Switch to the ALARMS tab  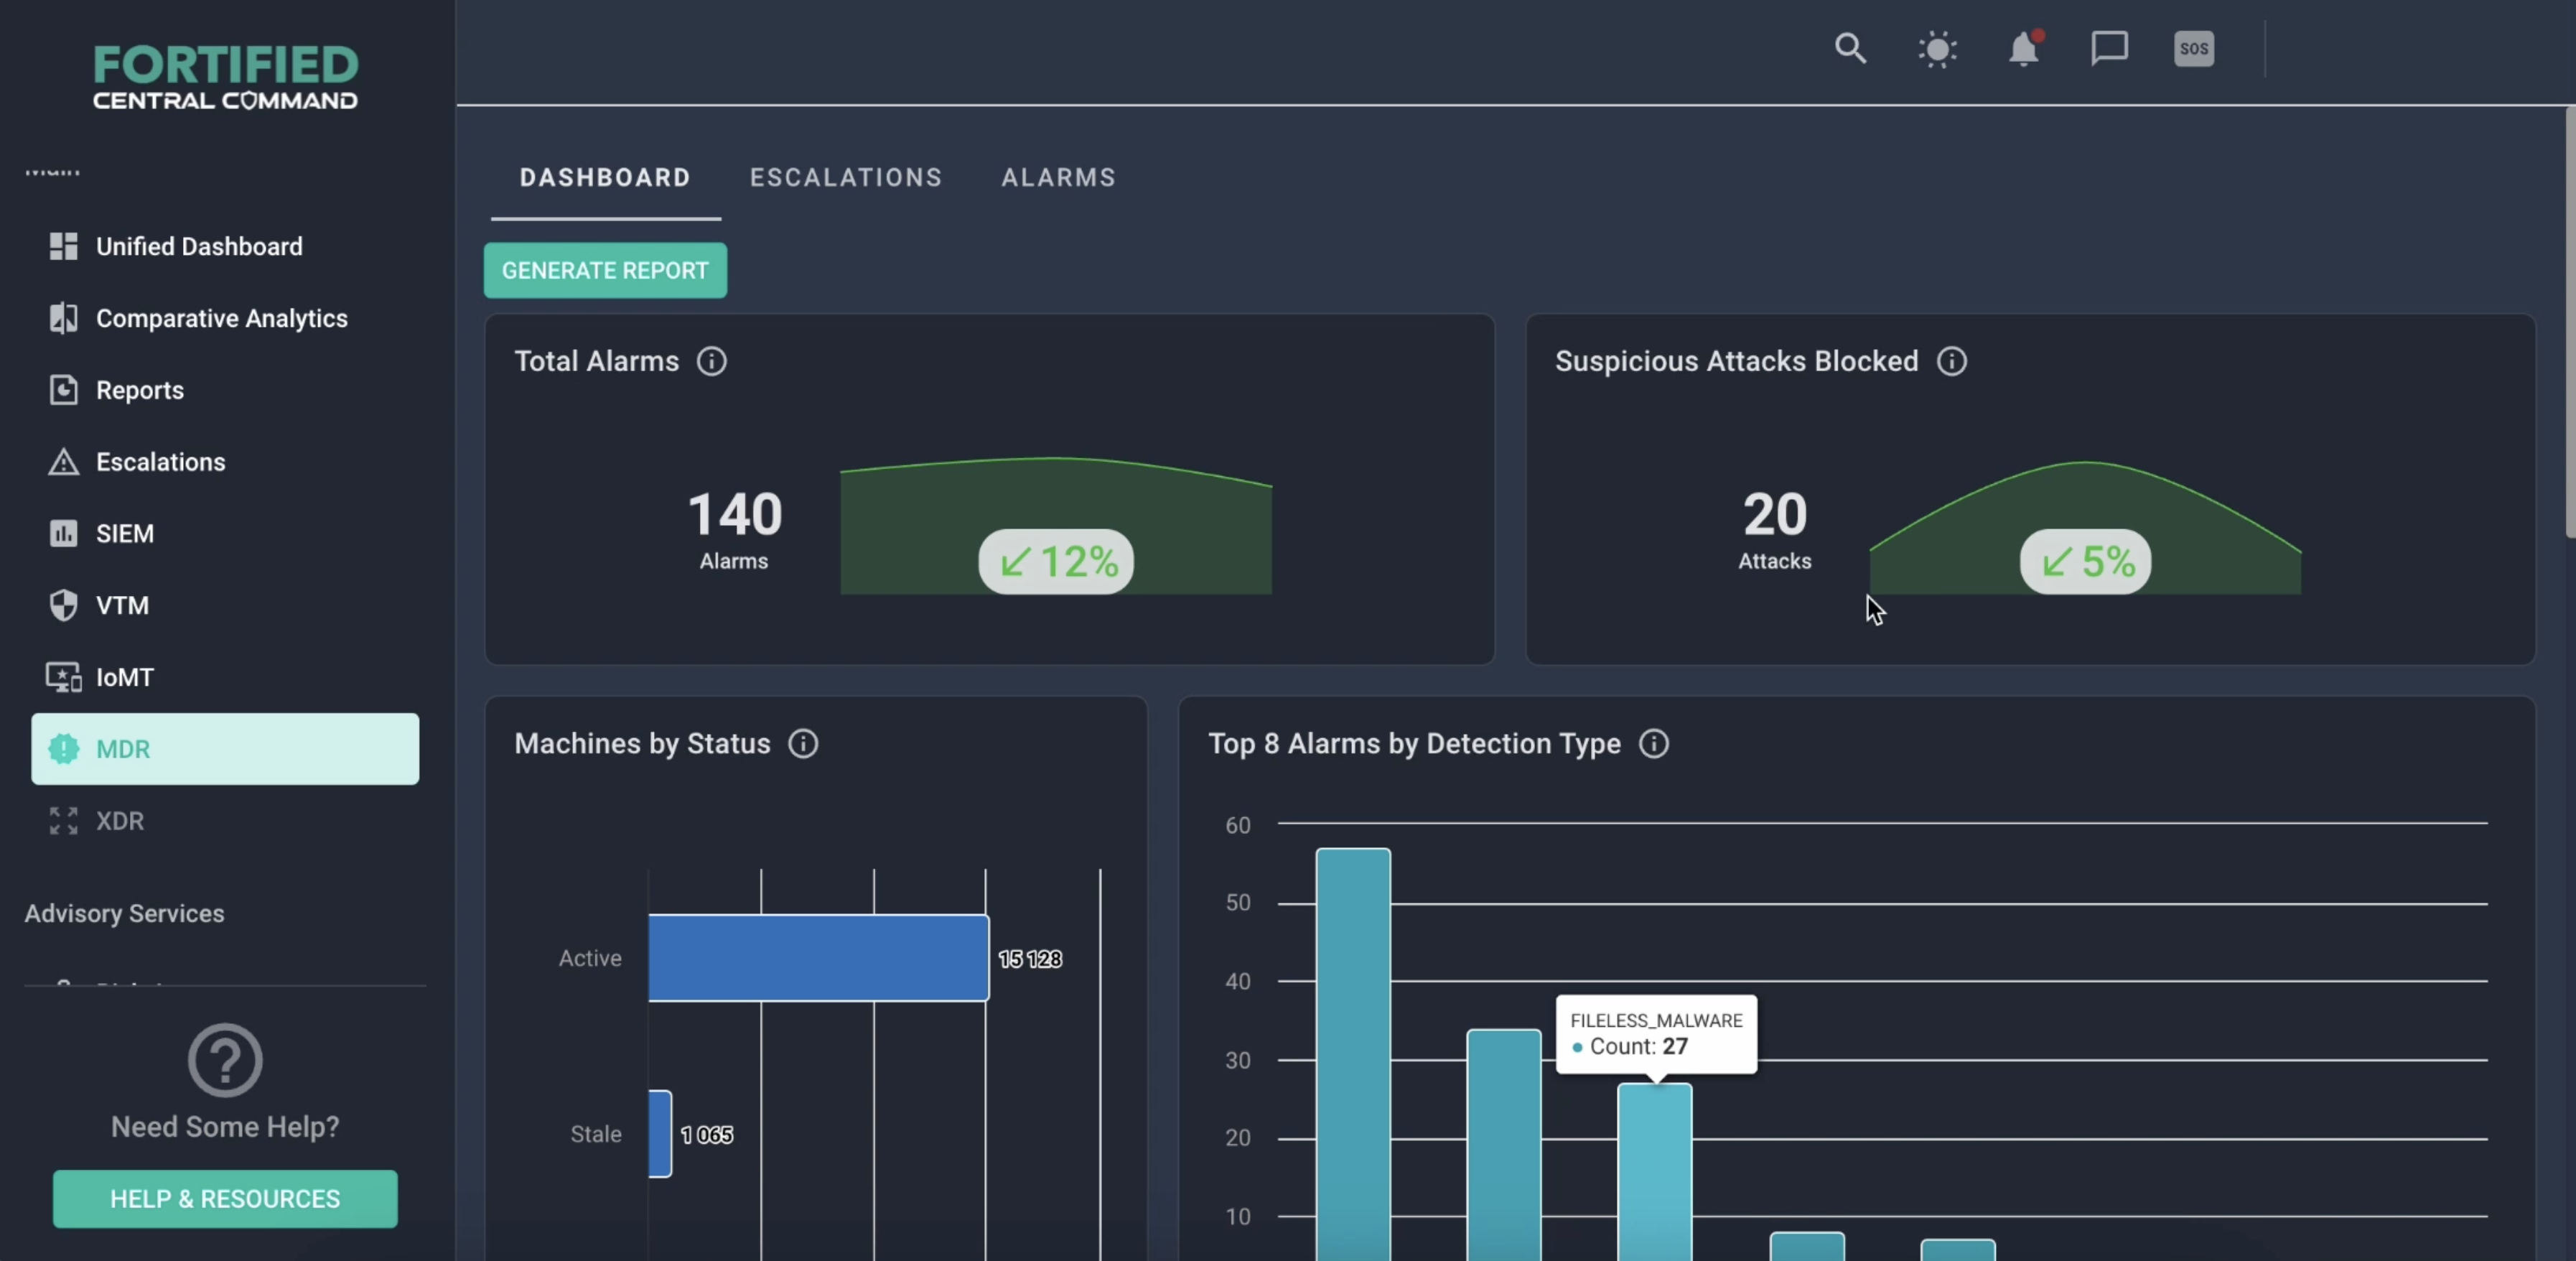point(1058,177)
